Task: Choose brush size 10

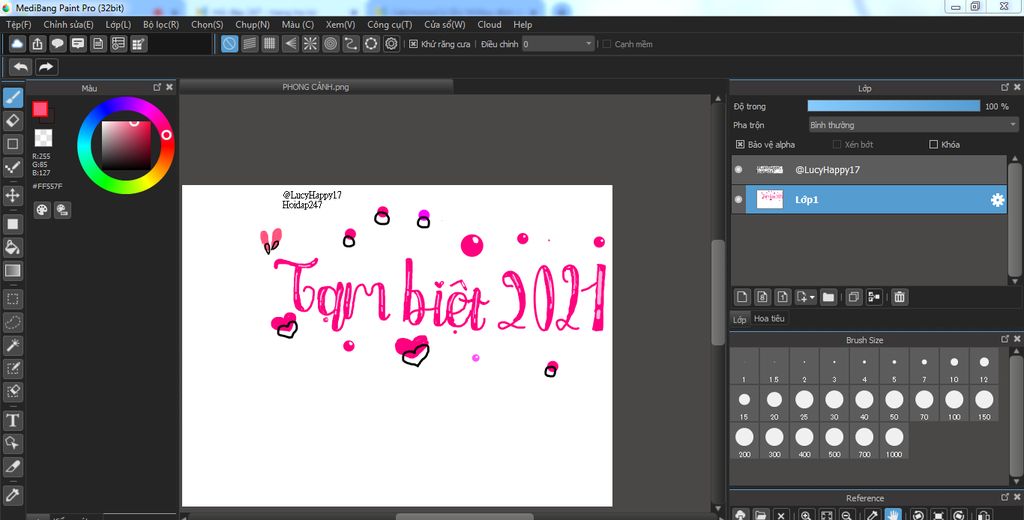Action: click(954, 366)
